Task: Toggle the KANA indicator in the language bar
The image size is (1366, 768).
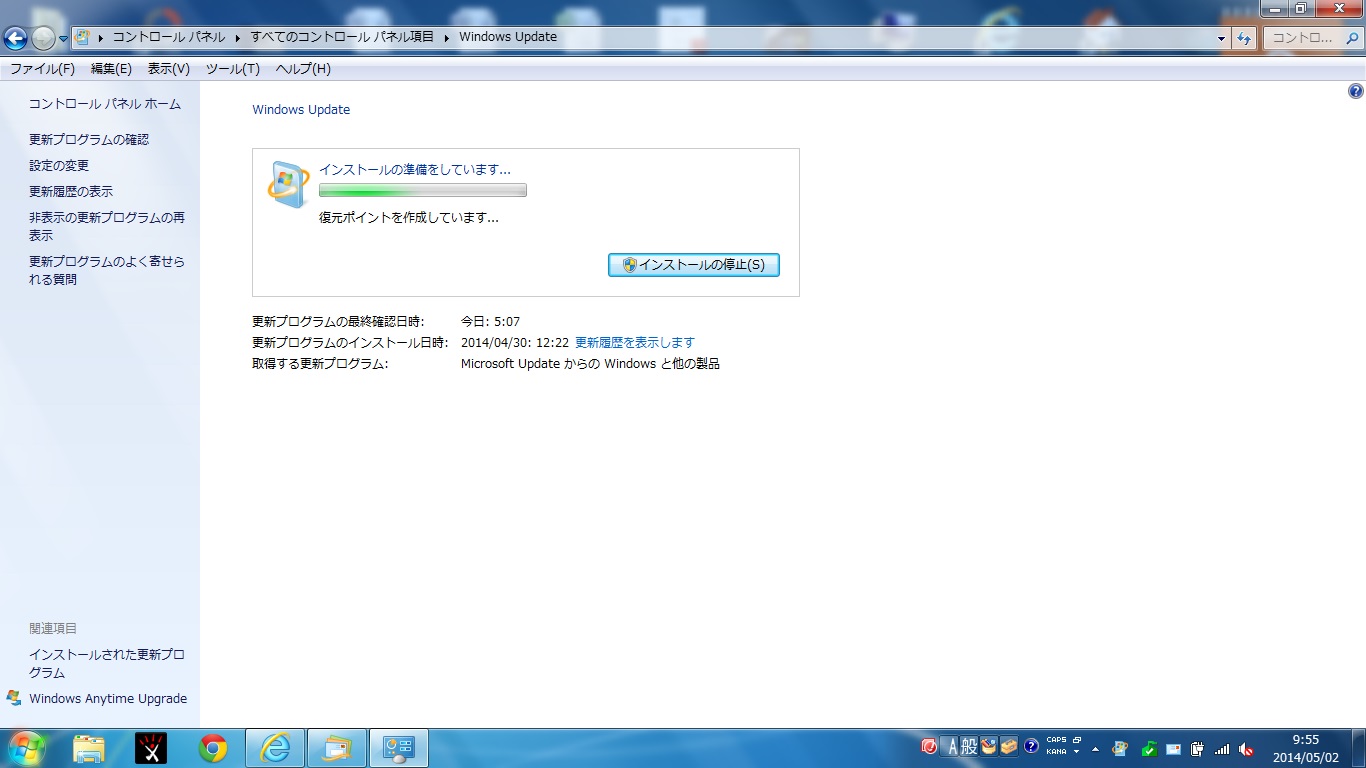Action: 1057,751
